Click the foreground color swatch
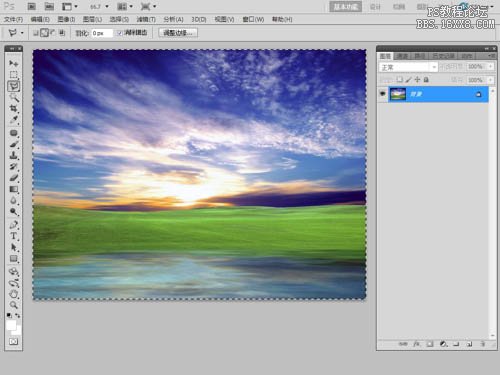Screen dimensions: 500x375 coord(11,325)
